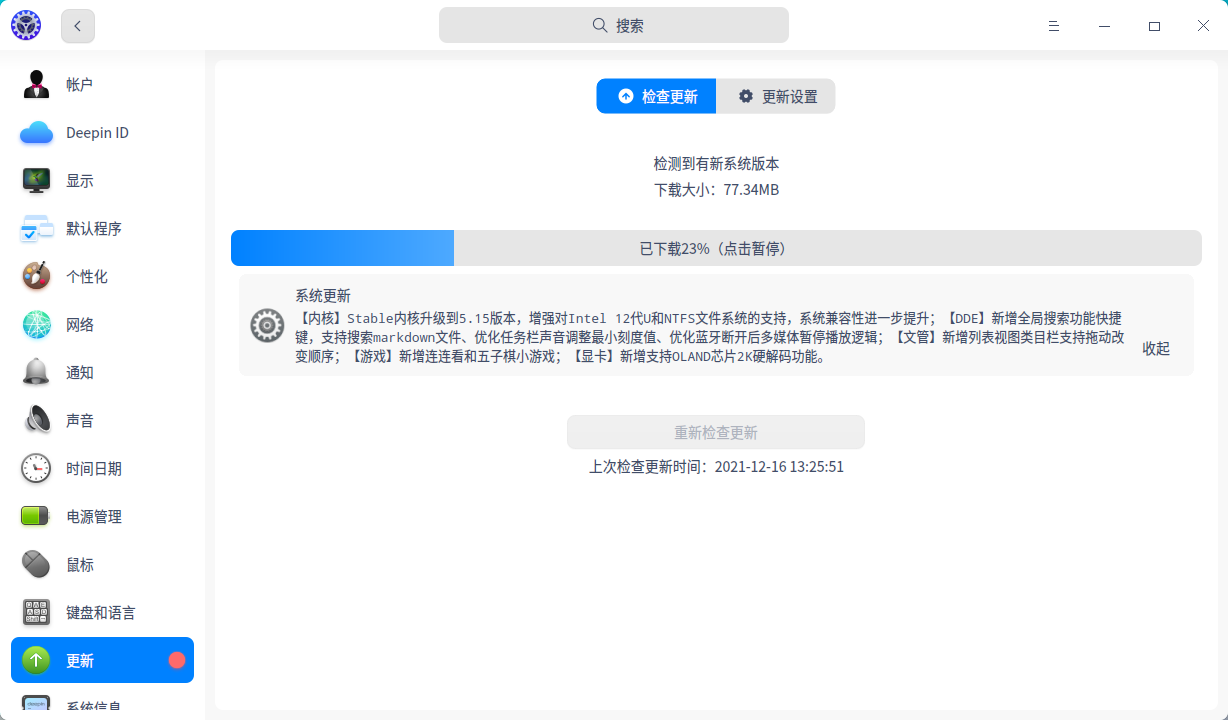This screenshot has height=720, width=1228.
Task: Open Deepin ID cloud icon
Action: [37, 133]
